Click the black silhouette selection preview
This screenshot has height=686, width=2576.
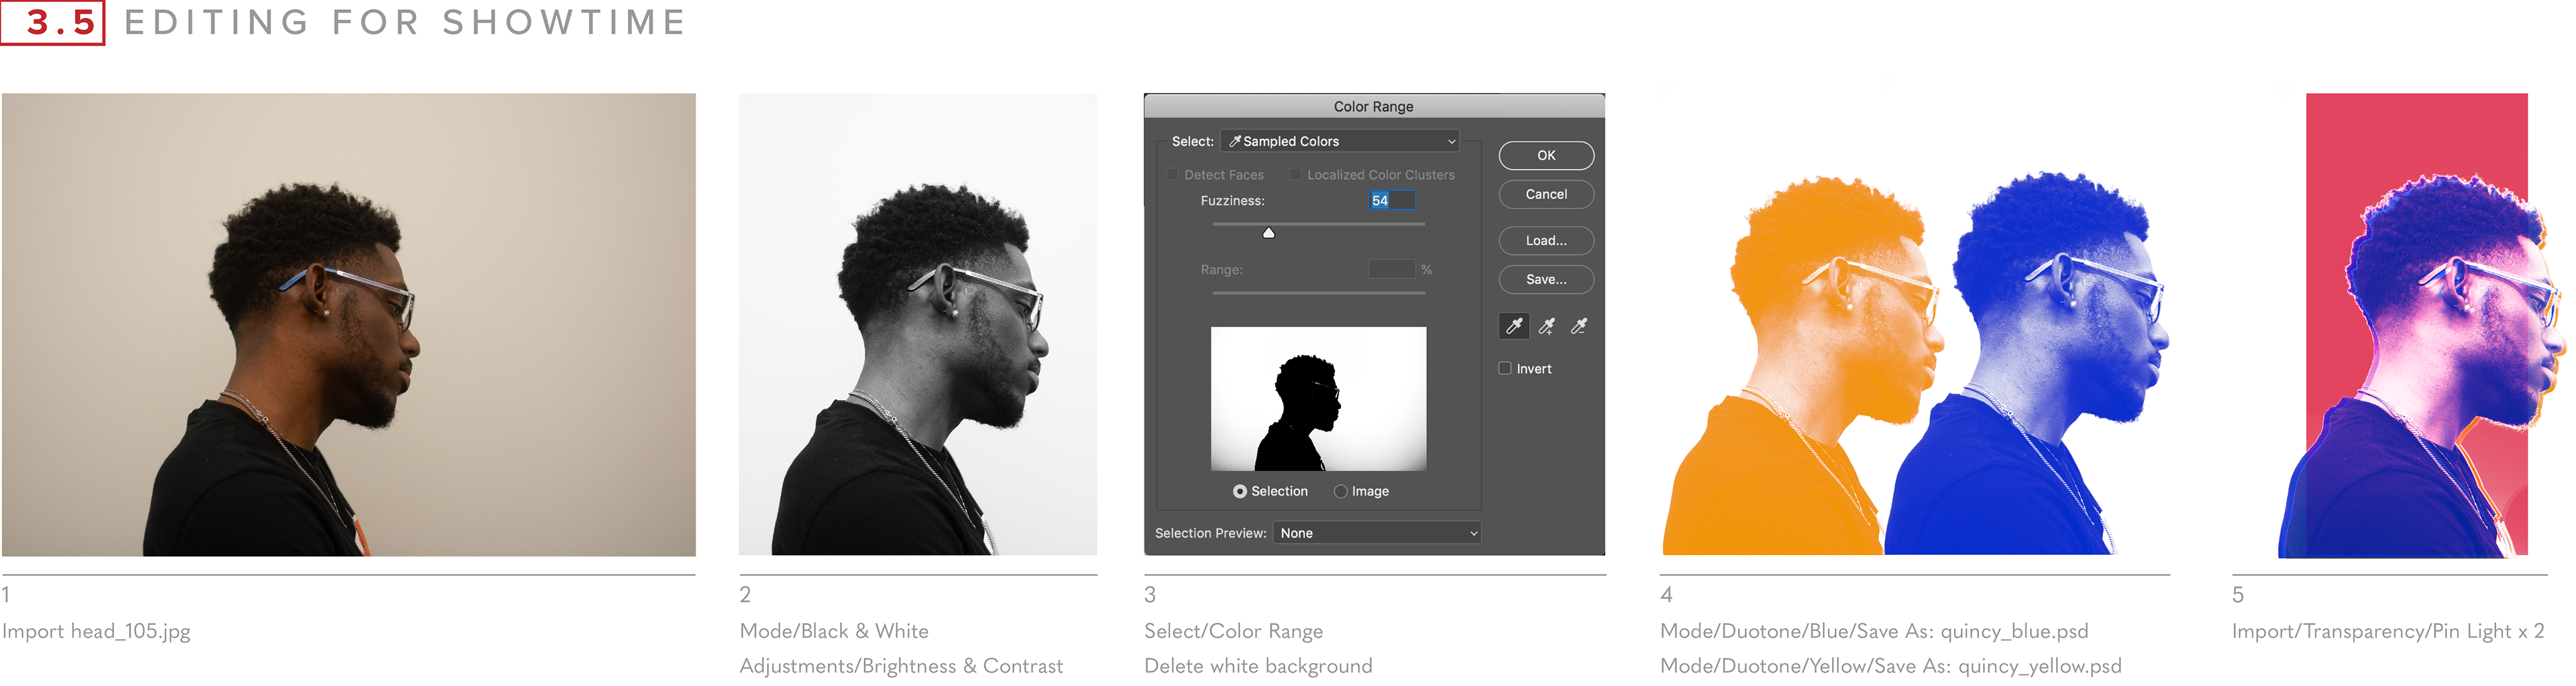(x=1318, y=398)
